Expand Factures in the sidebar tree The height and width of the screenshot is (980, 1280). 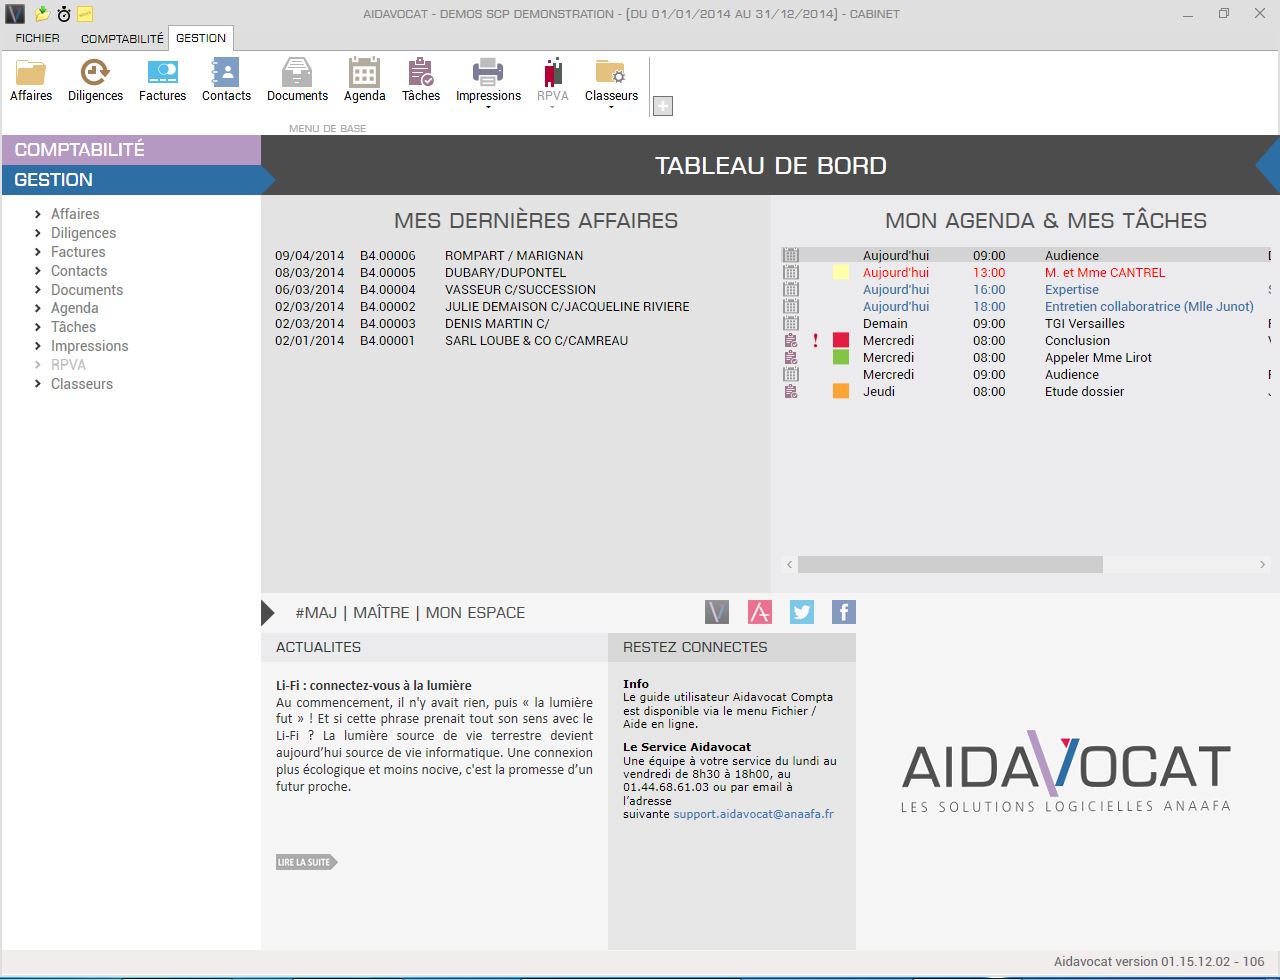[37, 252]
